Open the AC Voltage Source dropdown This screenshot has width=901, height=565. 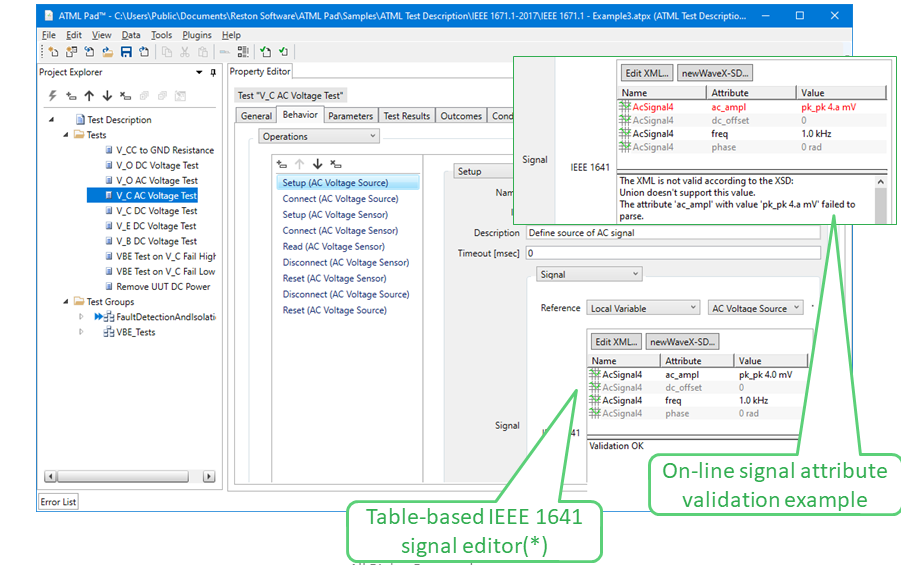(x=755, y=308)
